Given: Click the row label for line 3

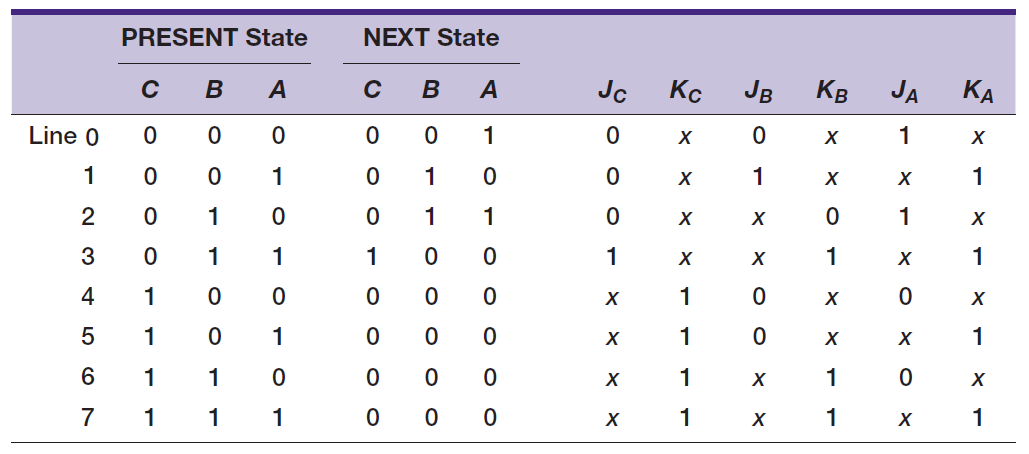Looking at the screenshot, I should (88, 257).
